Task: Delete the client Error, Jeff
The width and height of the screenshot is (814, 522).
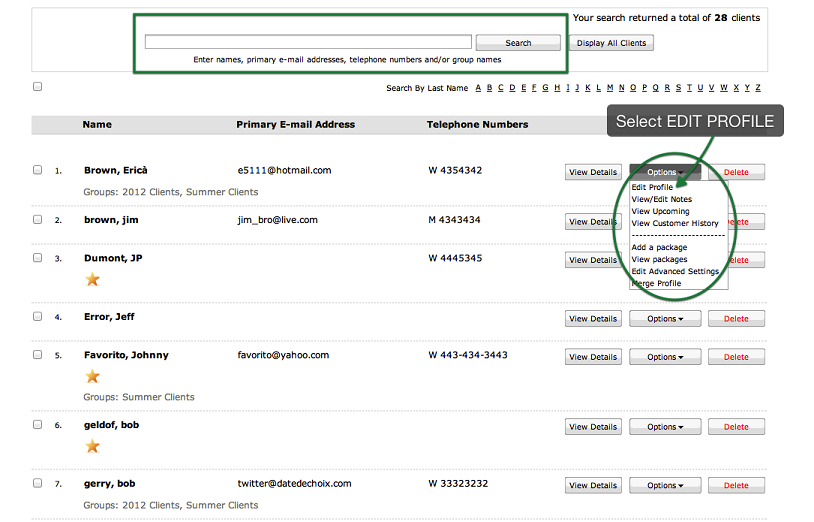Action: [x=736, y=319]
